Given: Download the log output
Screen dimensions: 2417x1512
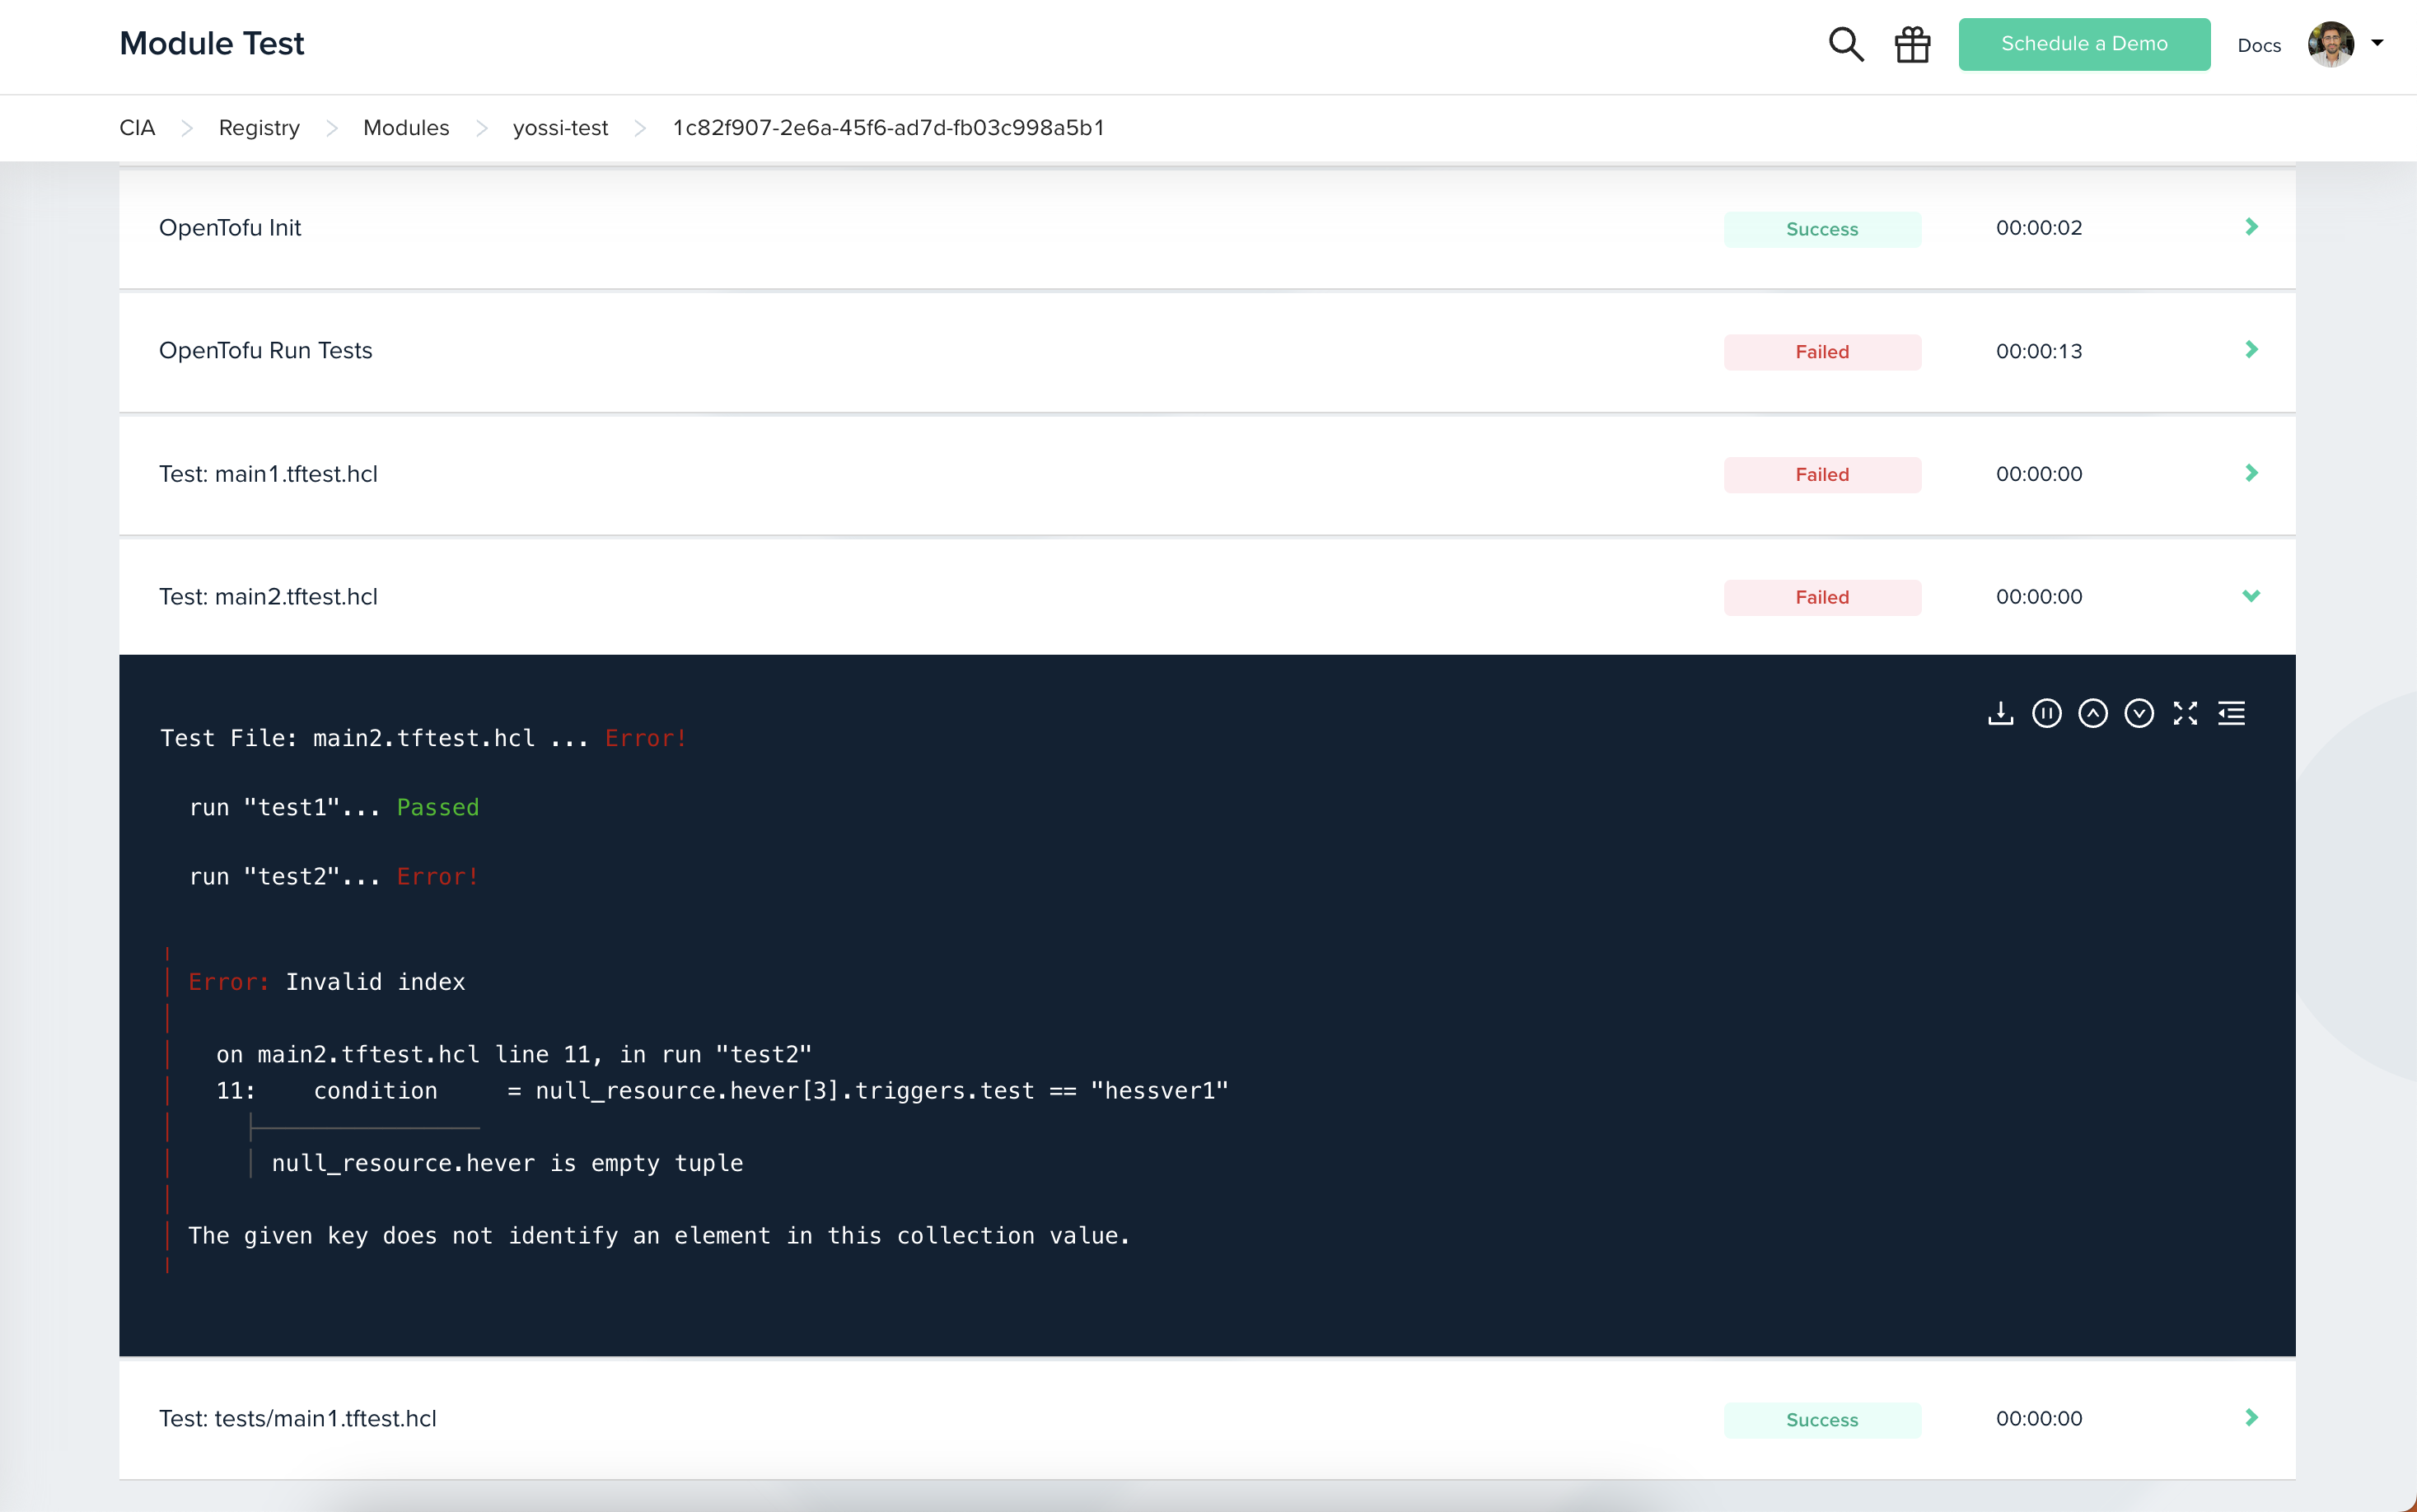Looking at the screenshot, I should (2000, 713).
